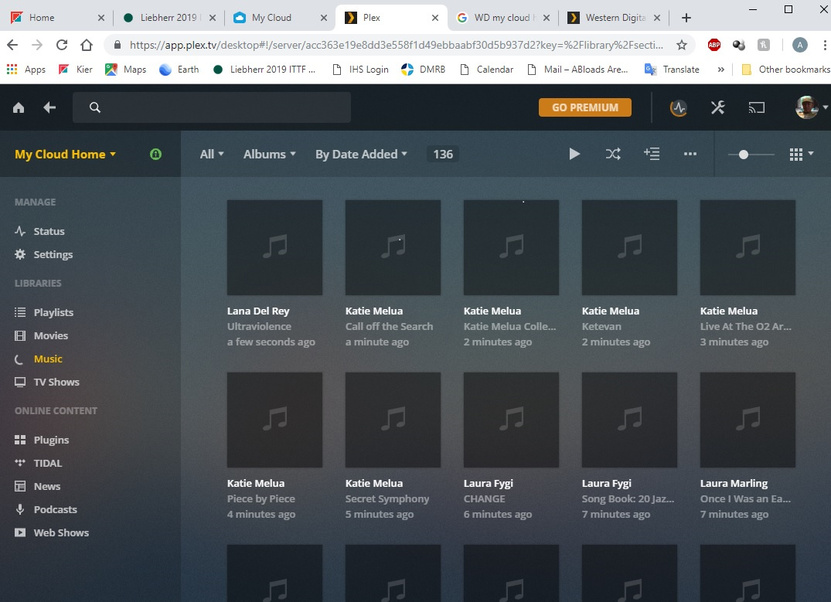
Task: Open the Translate bookmark
Action: point(672,69)
